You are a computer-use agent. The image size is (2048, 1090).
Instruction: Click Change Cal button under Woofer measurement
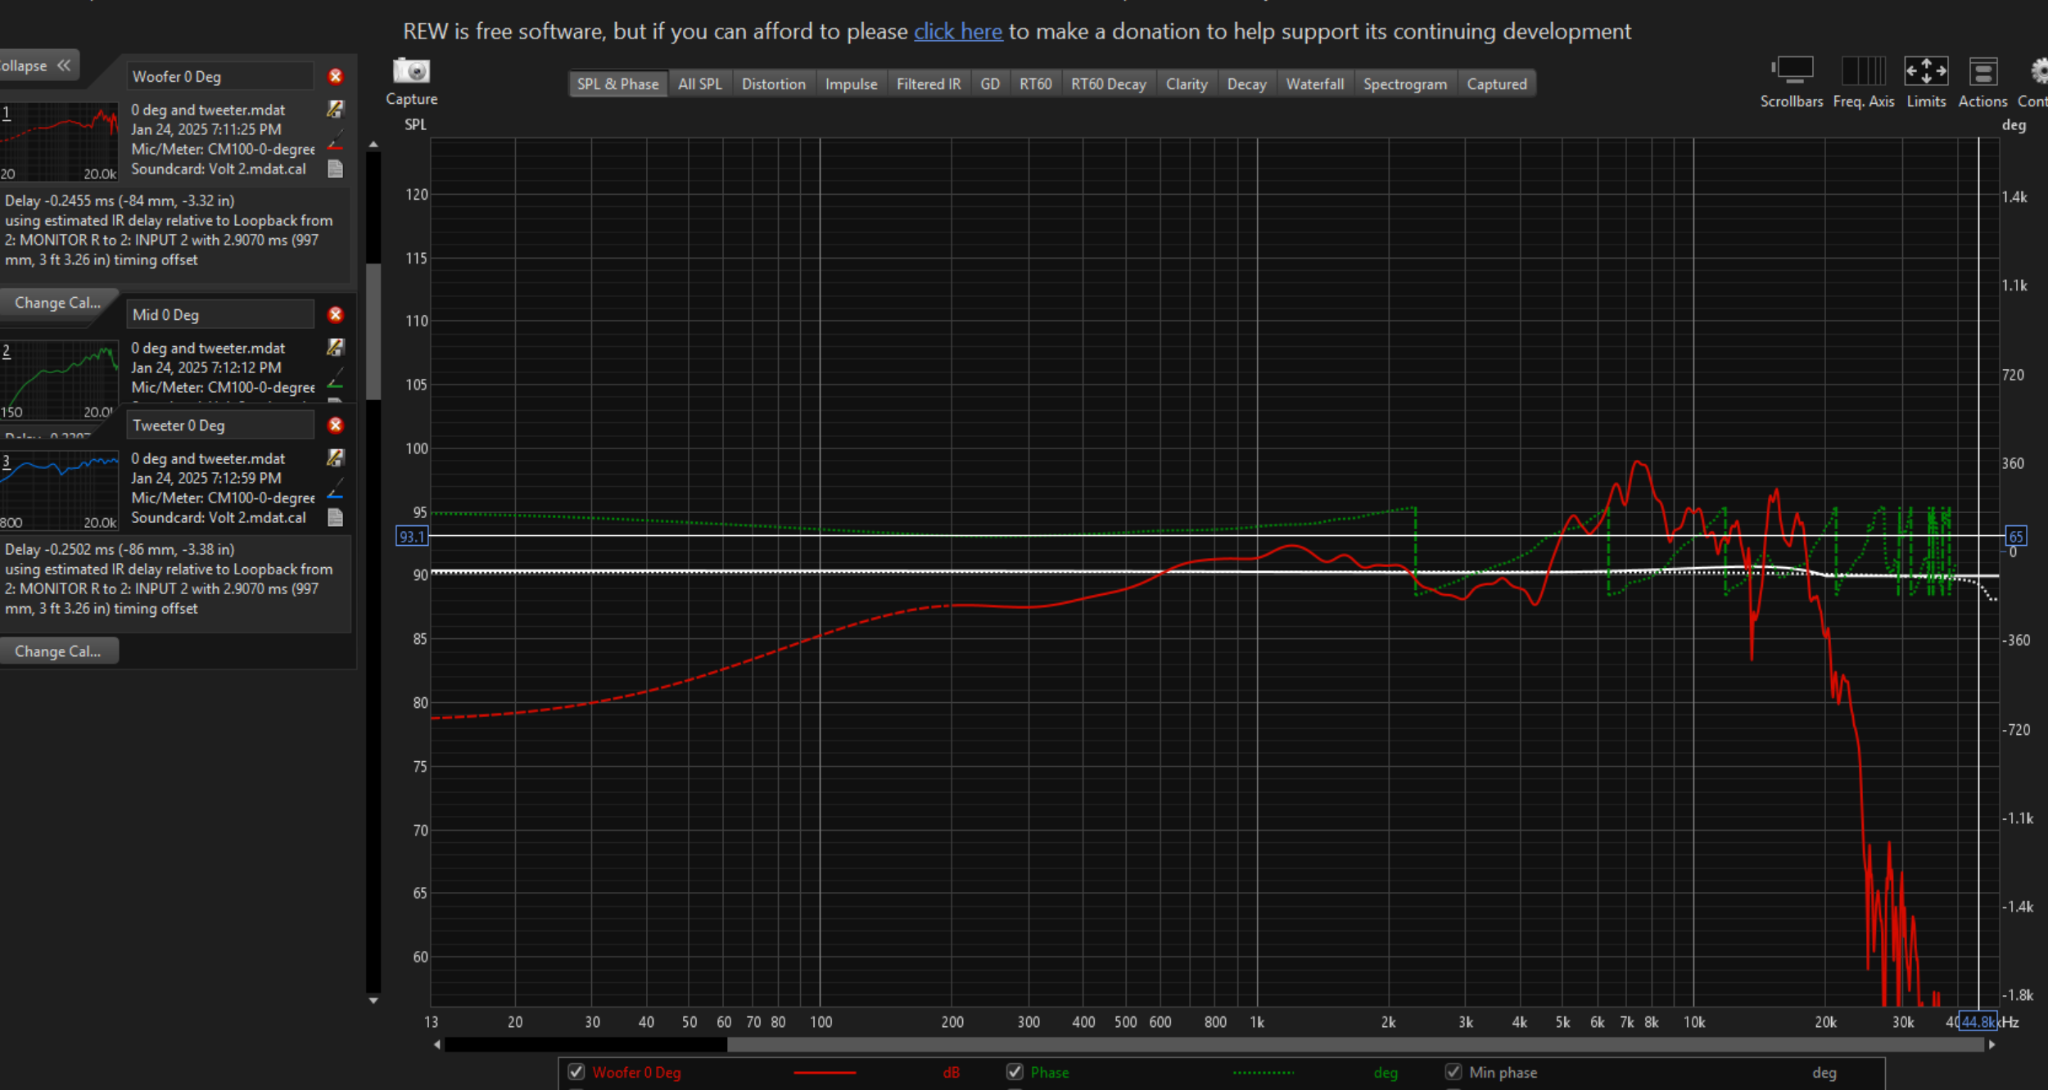tap(58, 302)
